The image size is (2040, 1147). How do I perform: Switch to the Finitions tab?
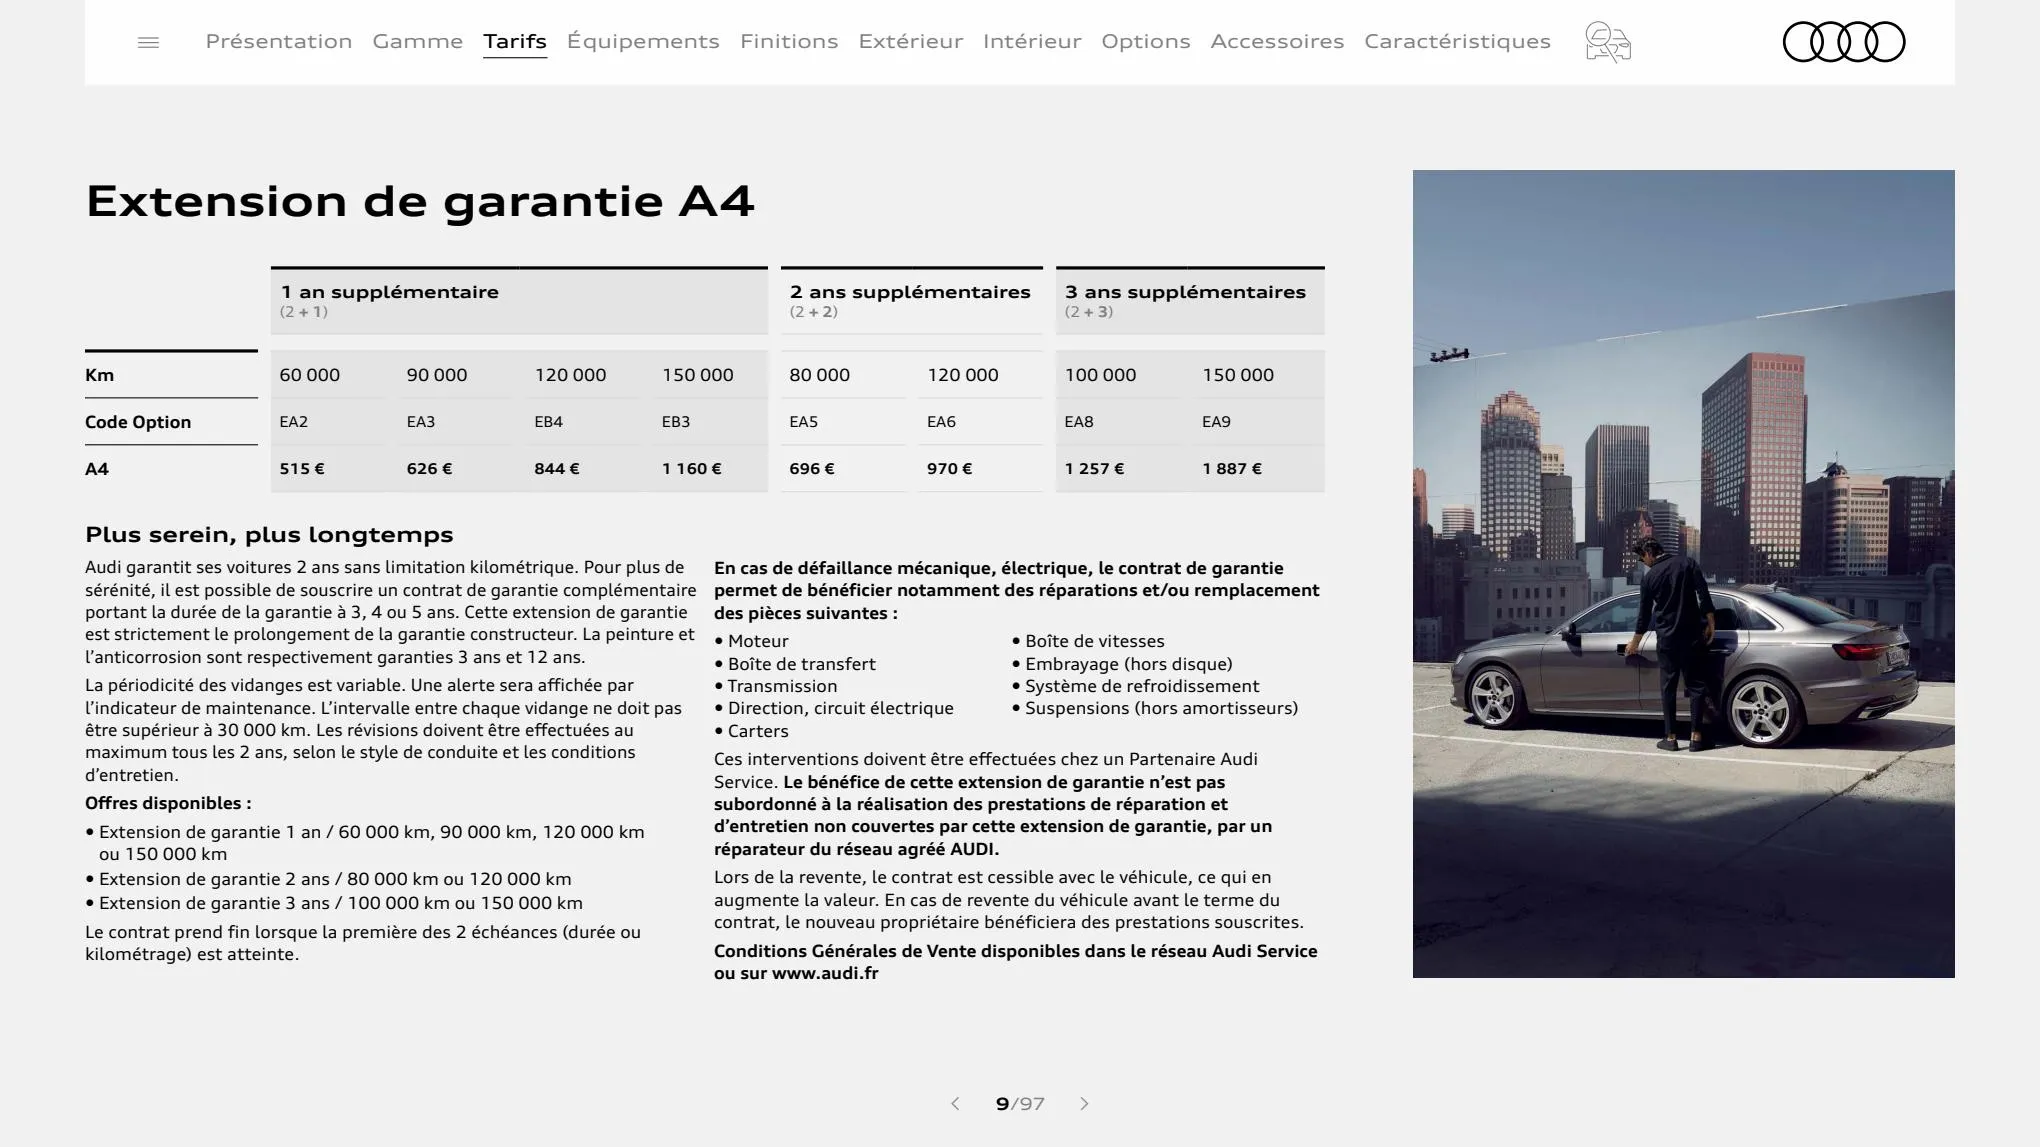[x=789, y=41]
